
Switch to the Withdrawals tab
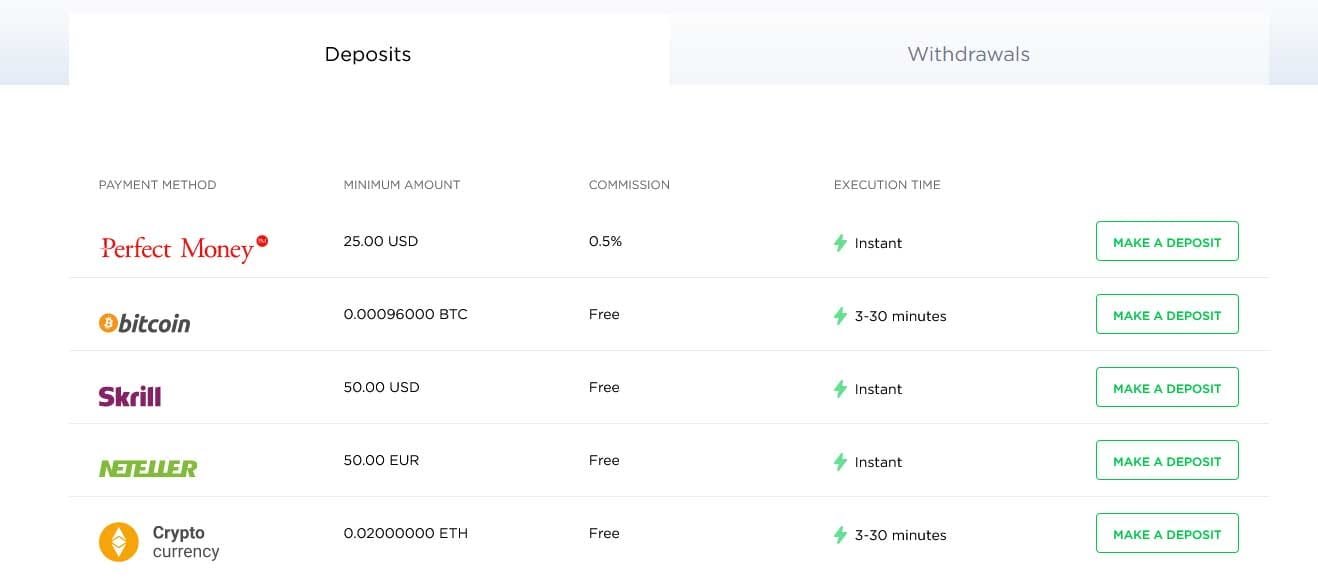(968, 54)
